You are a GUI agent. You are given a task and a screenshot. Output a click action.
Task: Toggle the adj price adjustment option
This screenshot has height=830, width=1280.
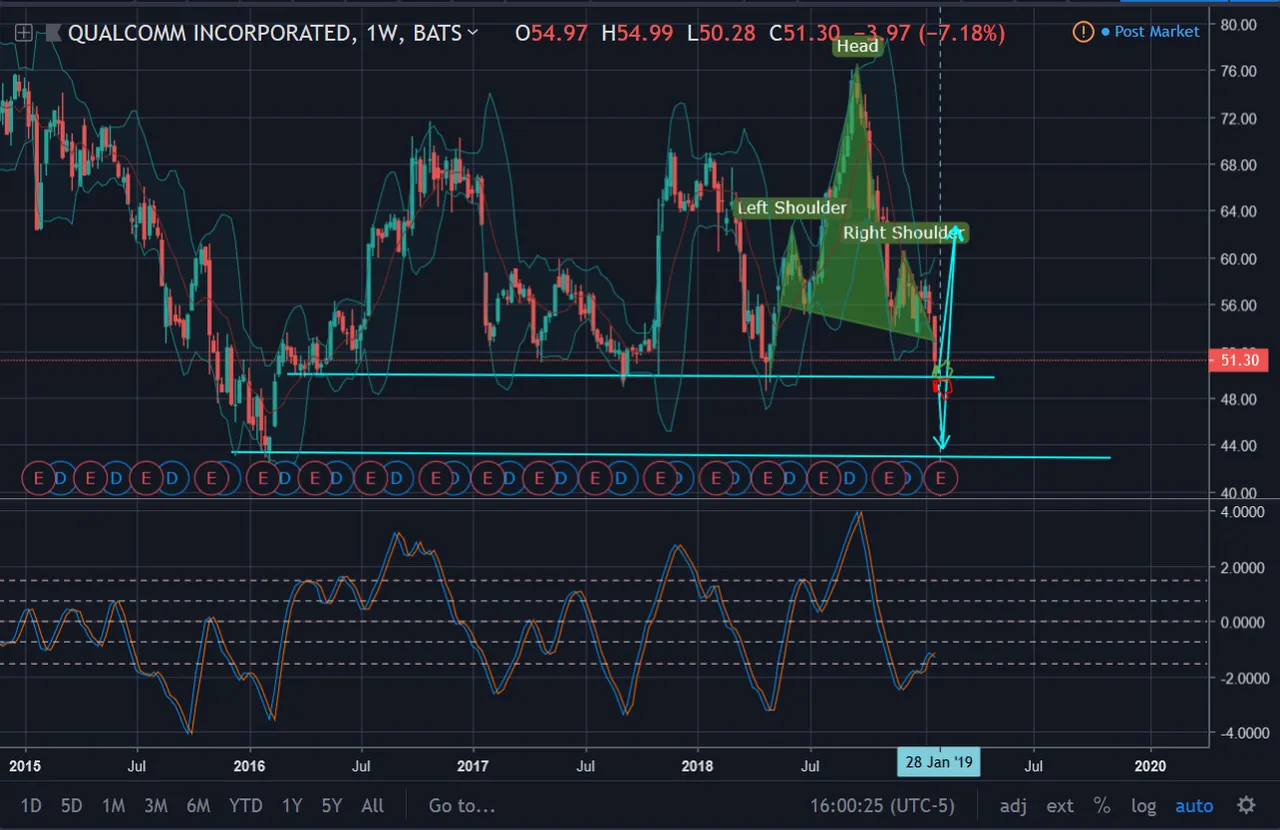tap(1013, 806)
